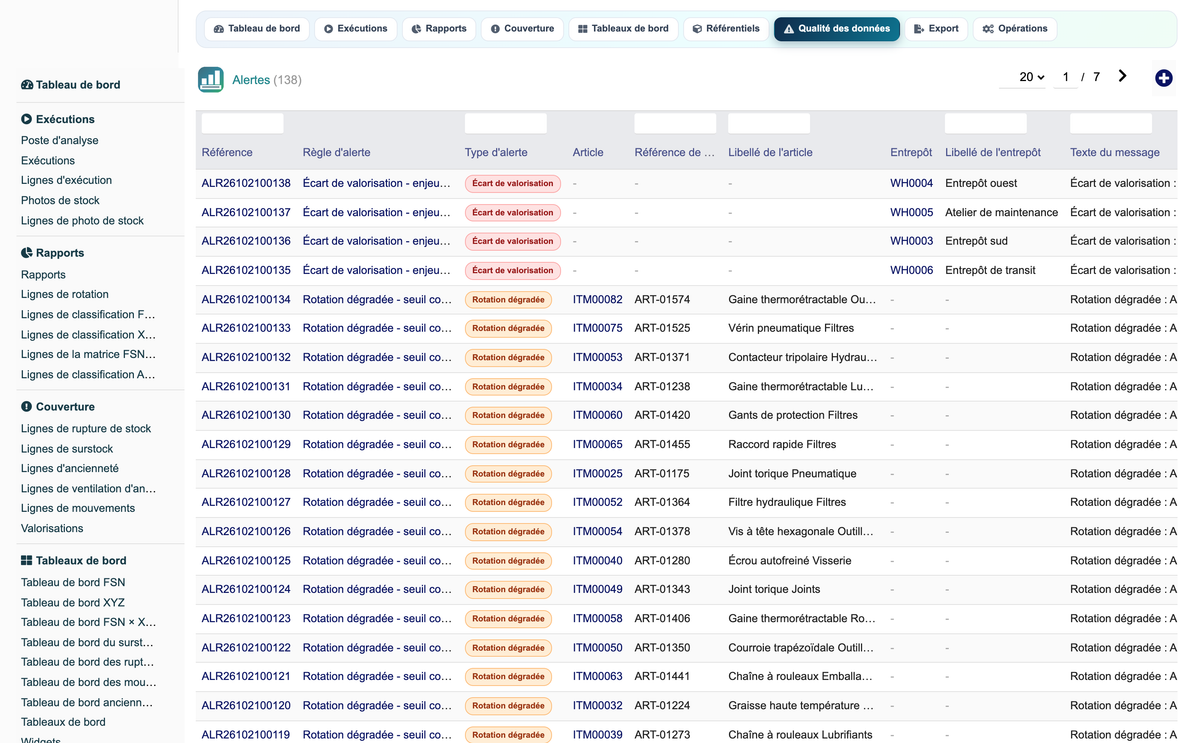Image resolution: width=1200 pixels, height=743 pixels.
Task: Sort by Référence column header
Action: (227, 153)
